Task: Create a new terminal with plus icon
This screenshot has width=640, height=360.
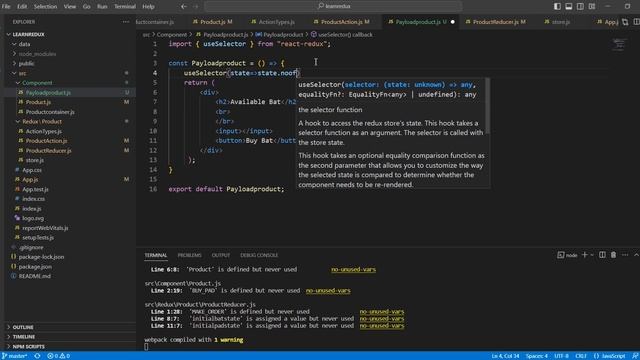Action: tap(584, 255)
